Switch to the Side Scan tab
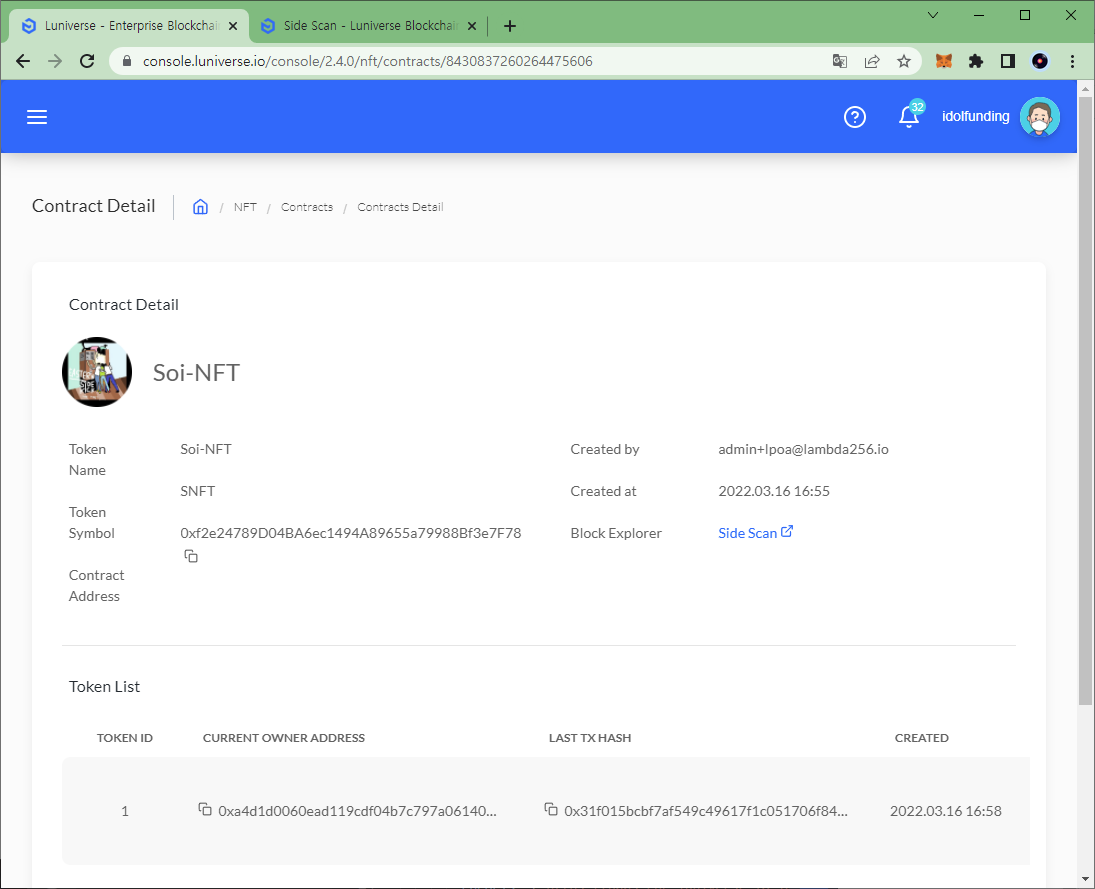This screenshot has width=1095, height=889. tap(369, 26)
